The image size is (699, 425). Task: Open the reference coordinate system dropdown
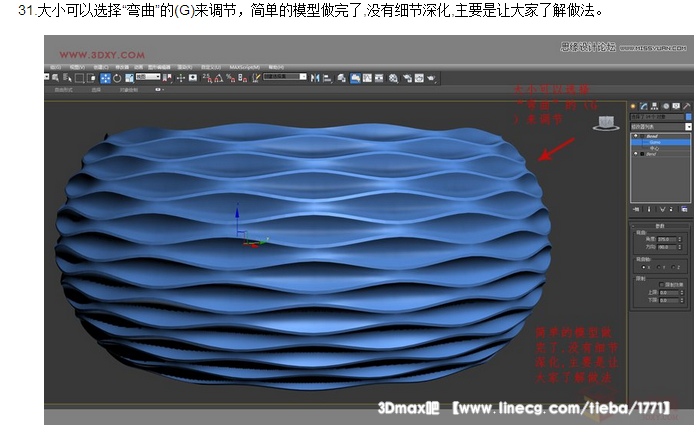pos(148,77)
